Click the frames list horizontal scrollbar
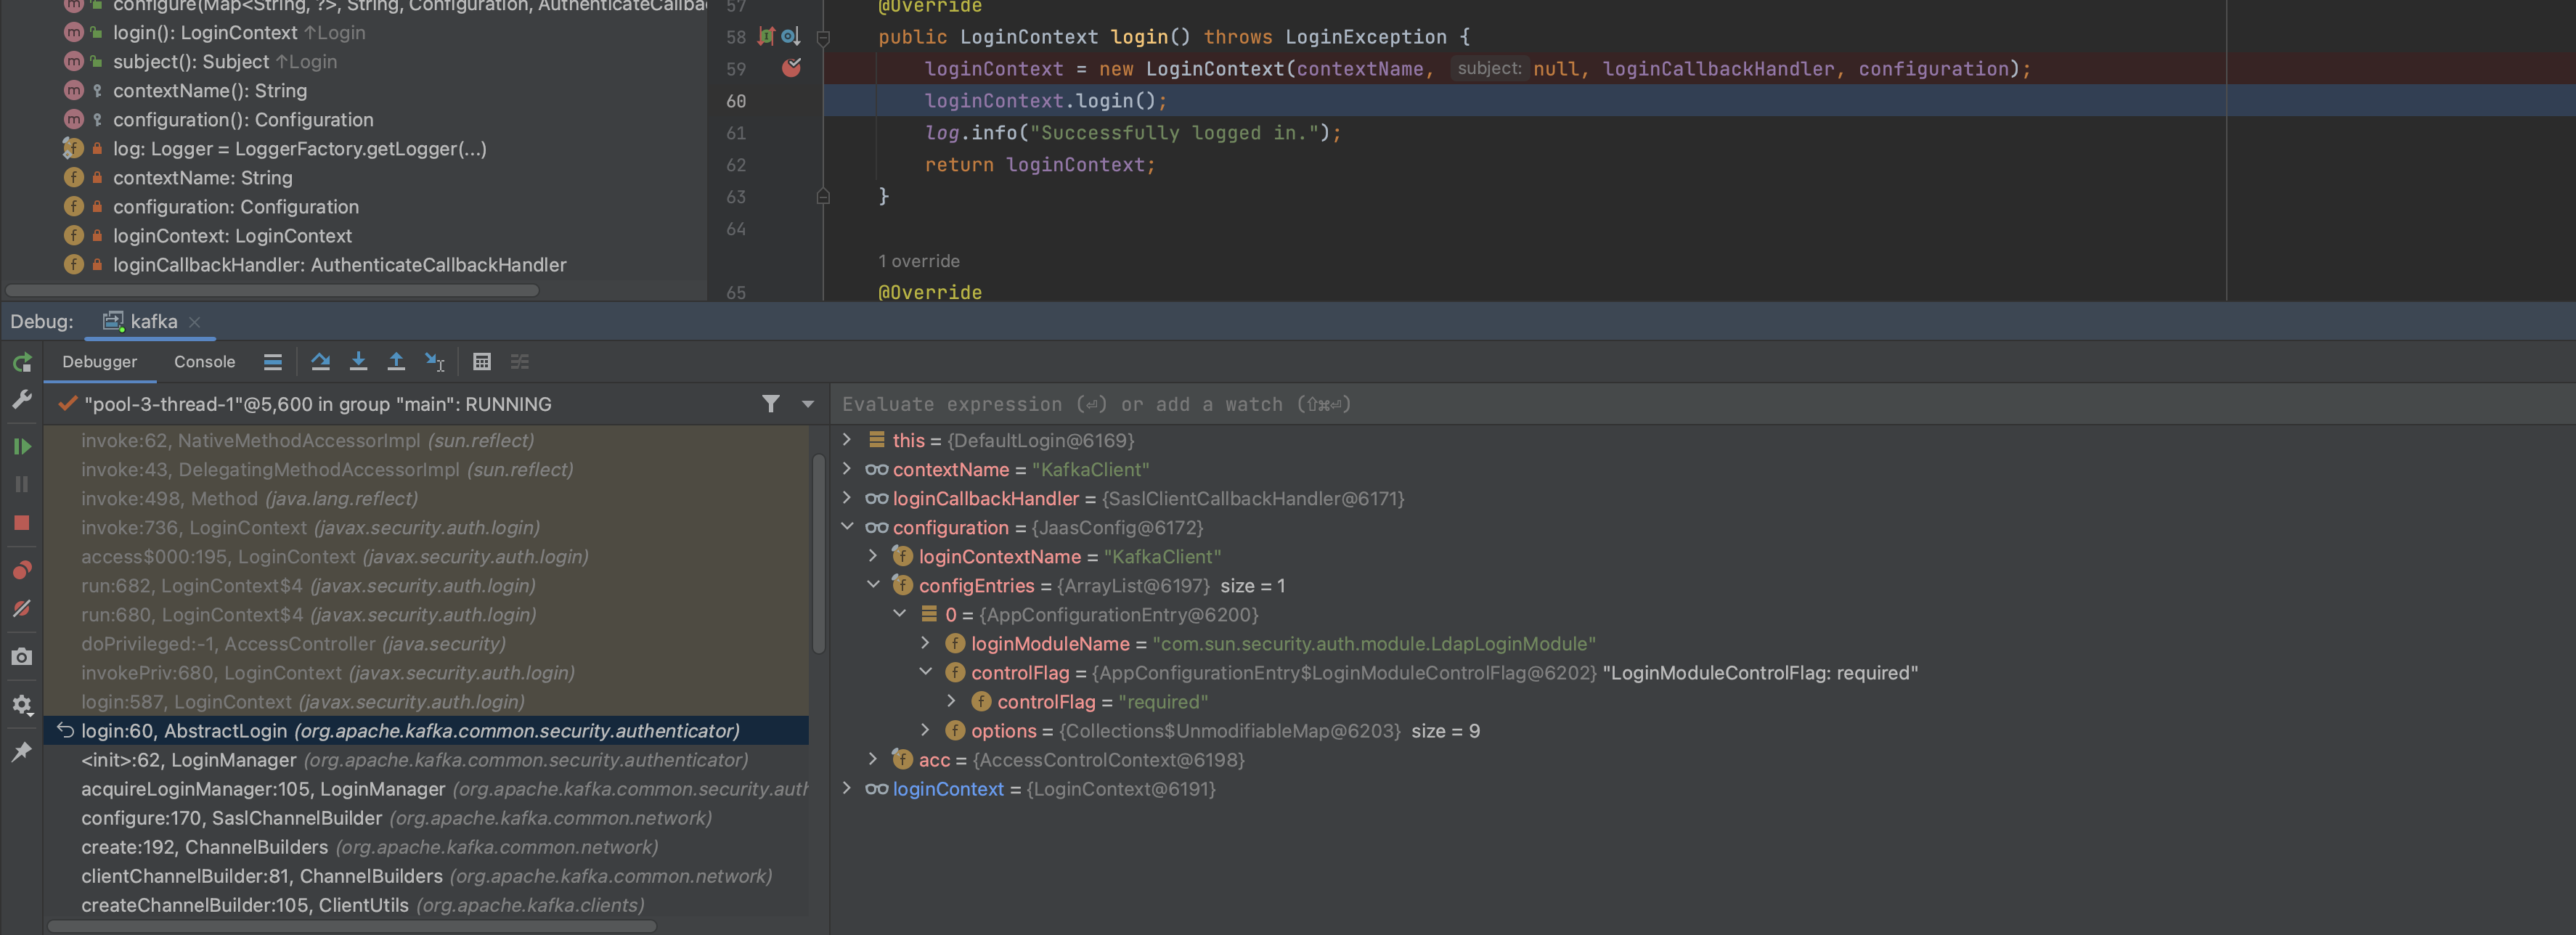 pos(352,926)
